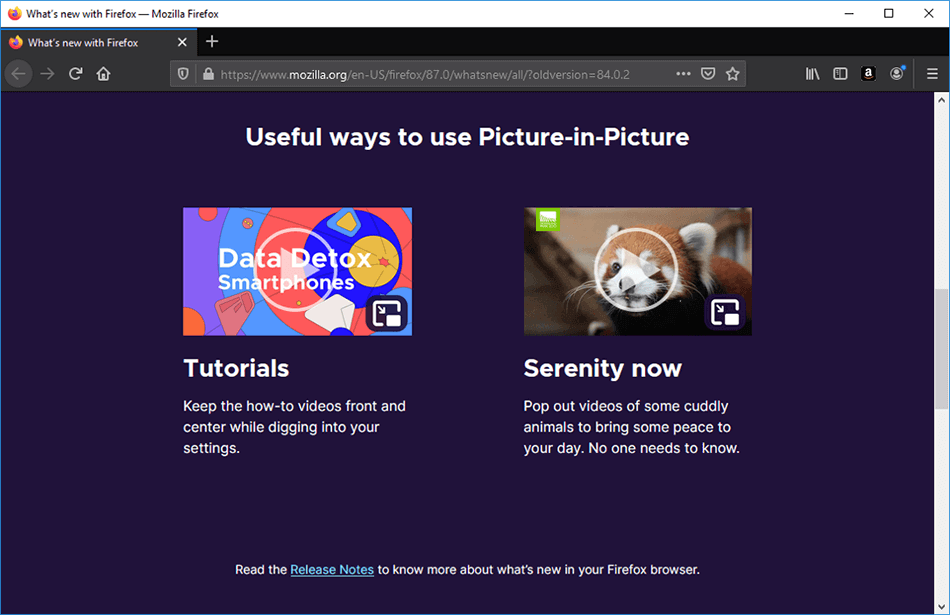Click the scrollbar up arrow
The image size is (950, 615).
click(x=941, y=100)
